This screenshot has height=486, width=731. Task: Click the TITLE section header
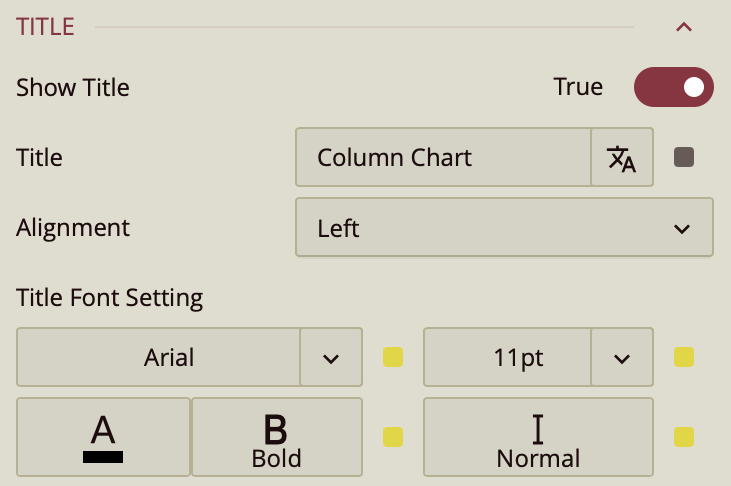[46, 27]
